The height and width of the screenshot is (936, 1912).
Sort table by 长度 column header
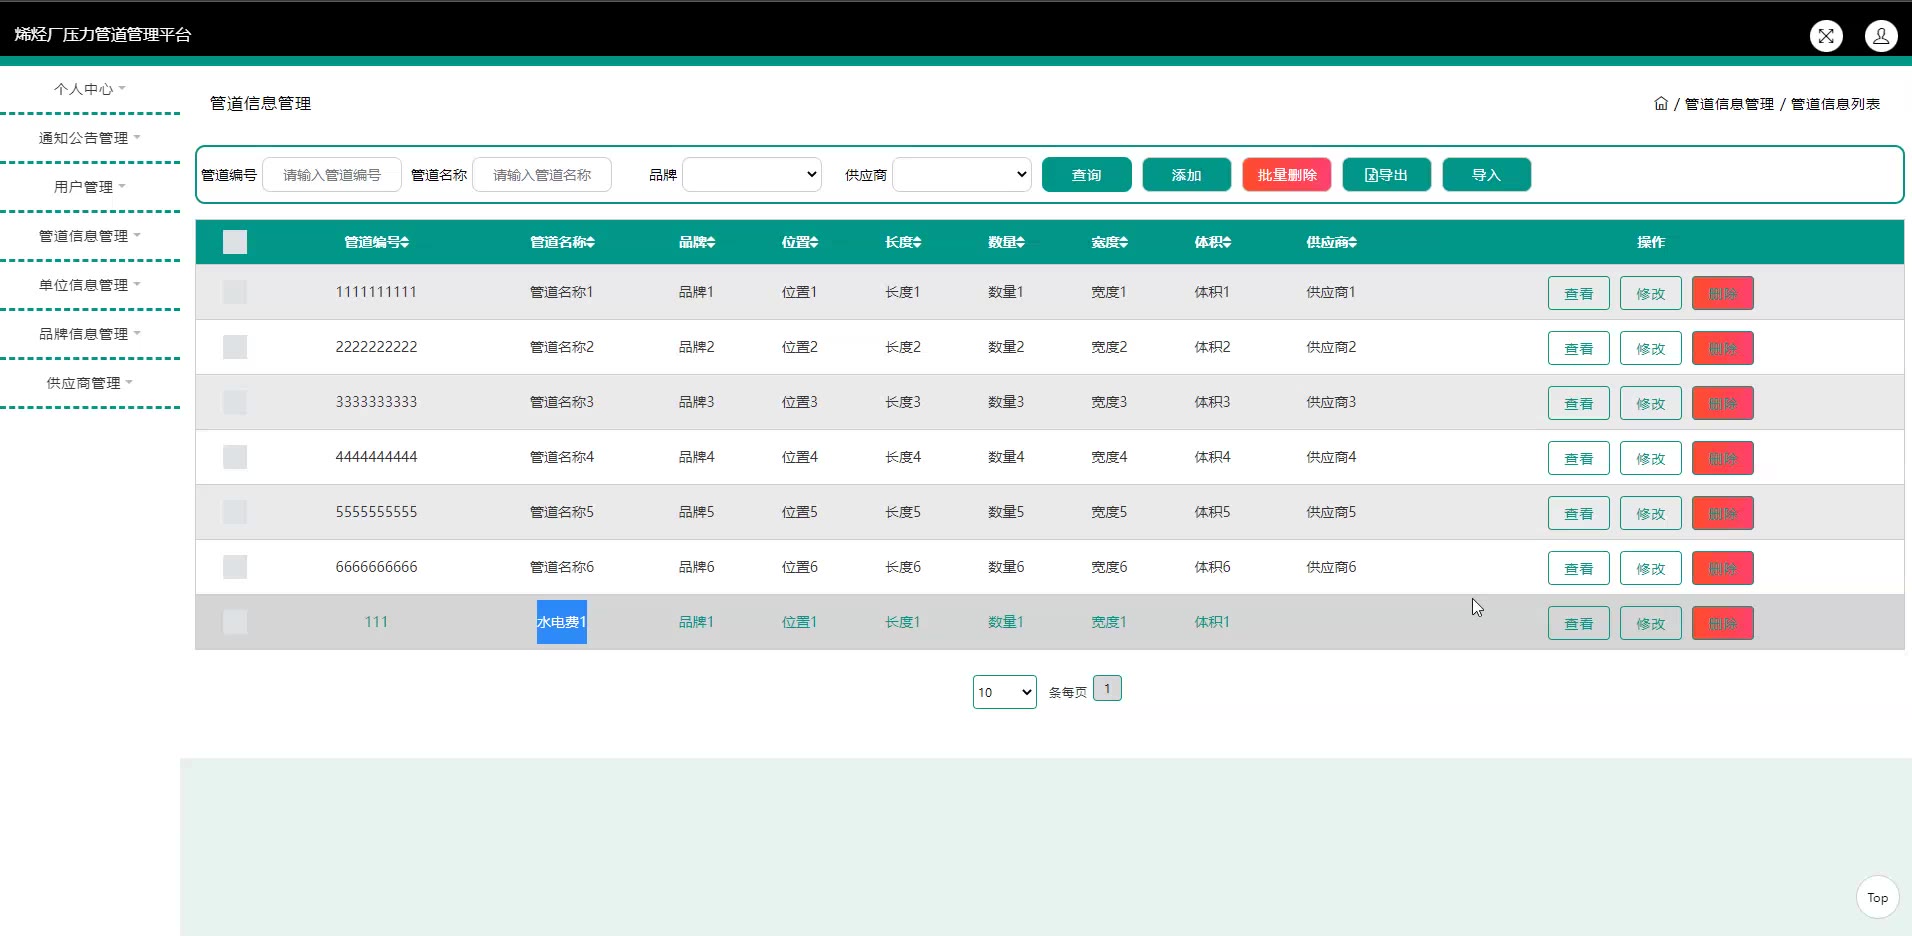(902, 242)
